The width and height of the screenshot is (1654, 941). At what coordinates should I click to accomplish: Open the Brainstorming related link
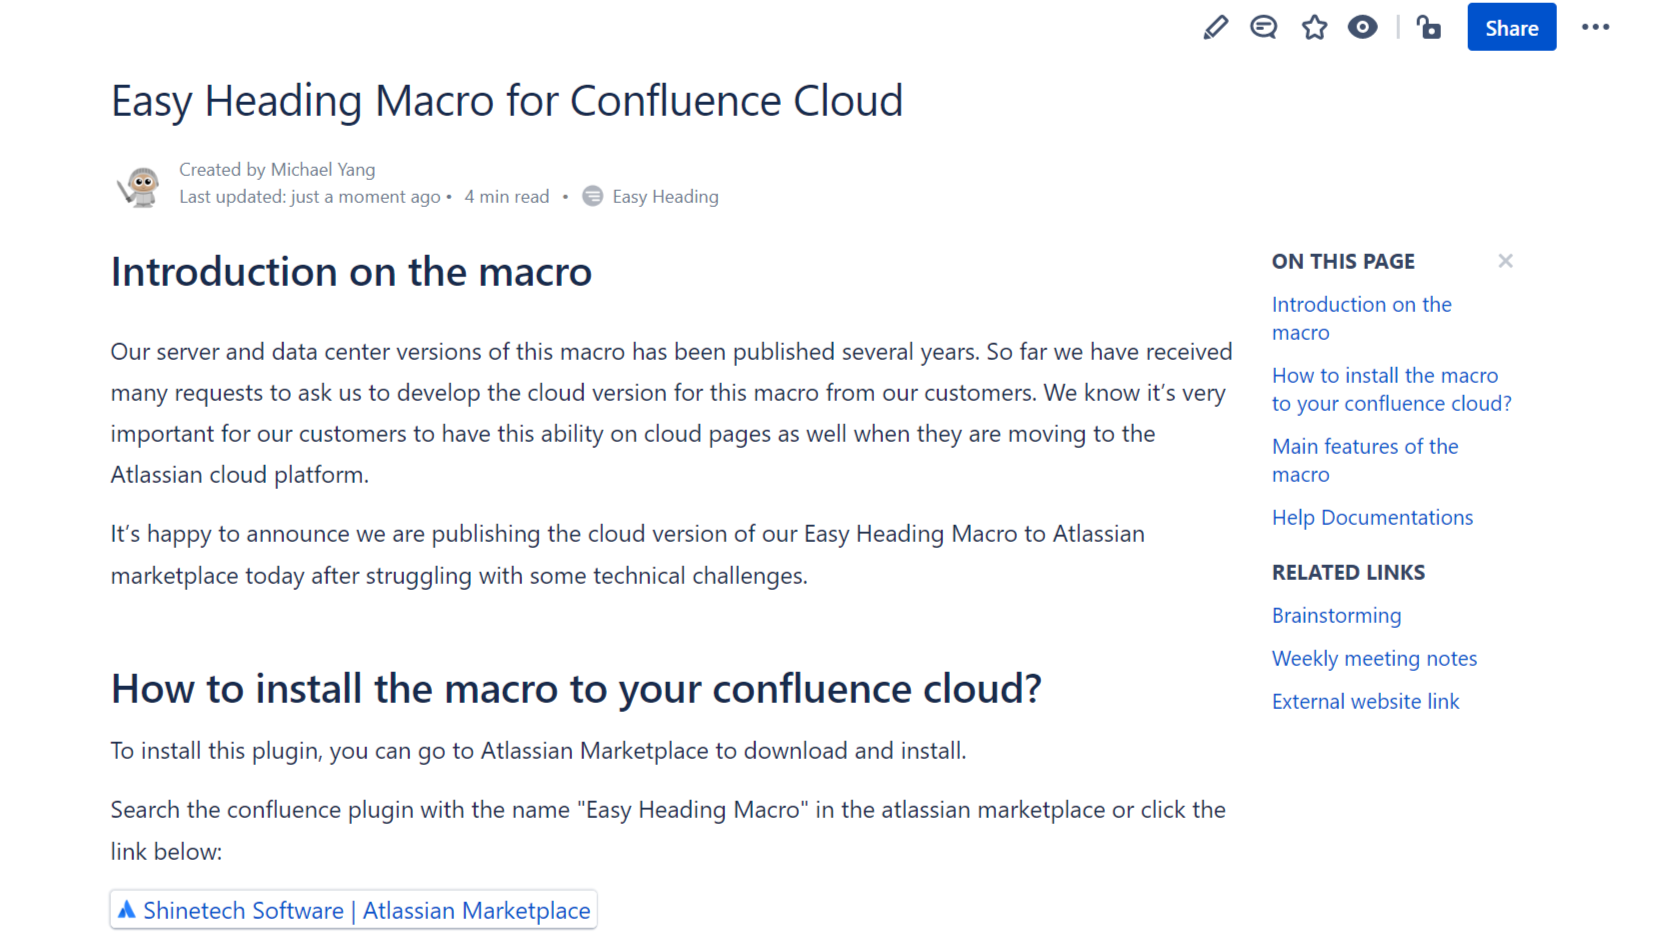[x=1336, y=615]
